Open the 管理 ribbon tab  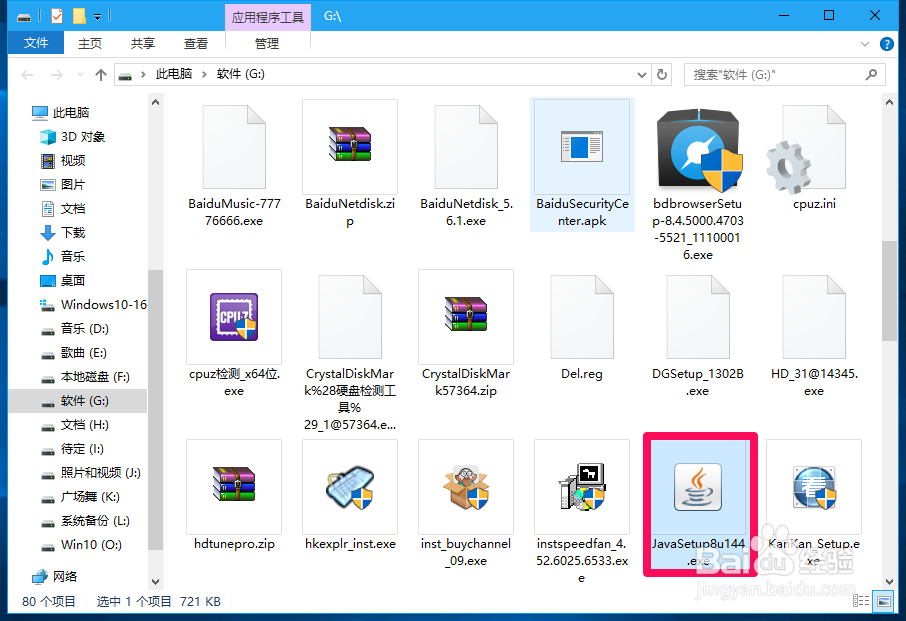pyautogui.click(x=267, y=43)
